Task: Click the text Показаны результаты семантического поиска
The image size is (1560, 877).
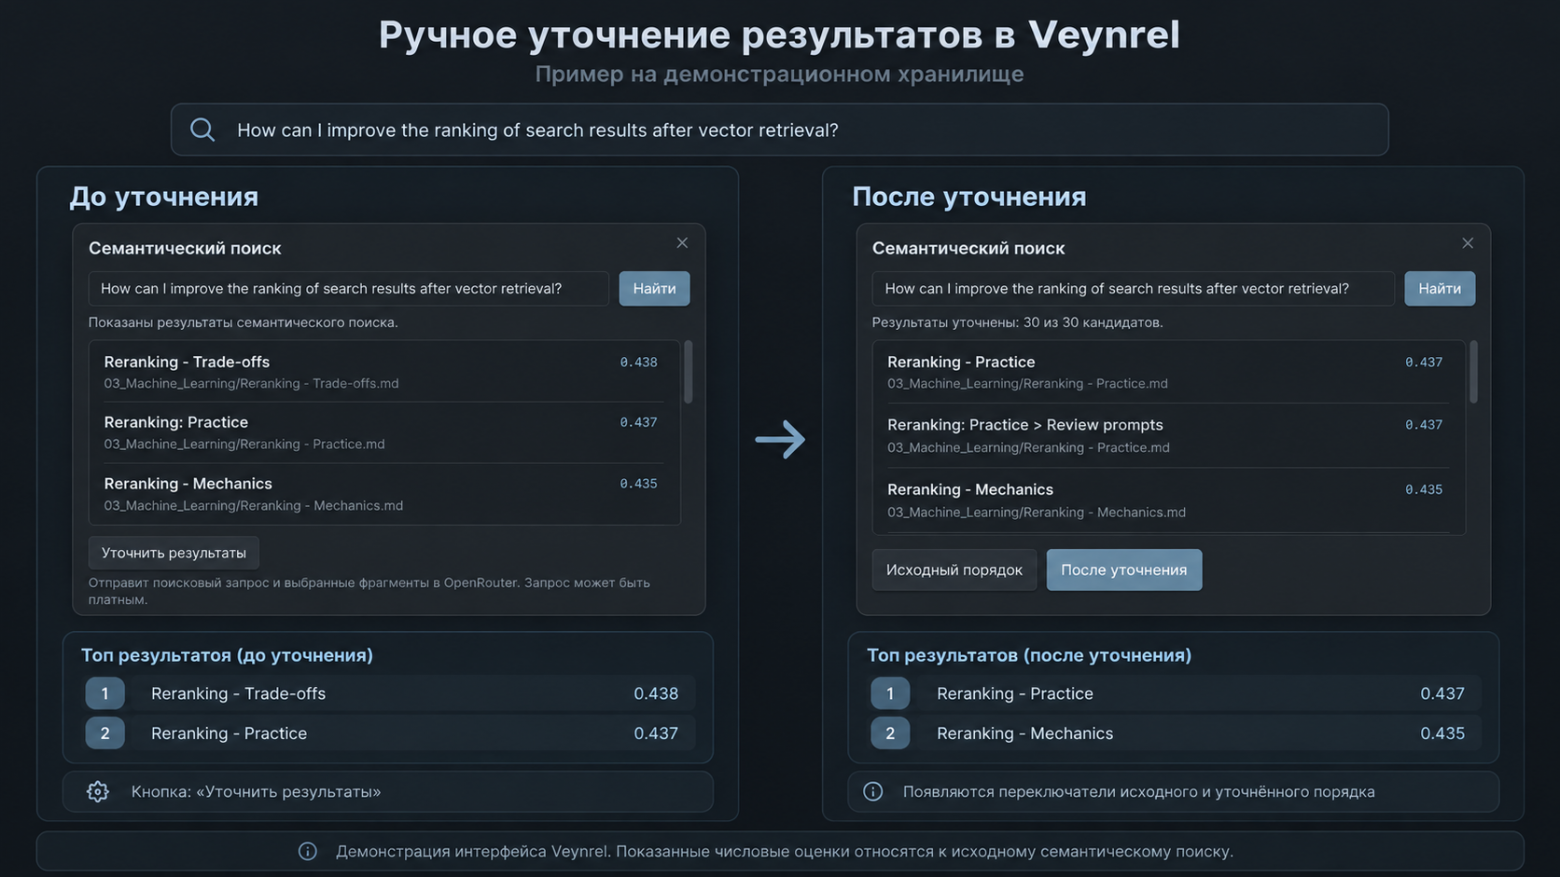Action: [243, 322]
